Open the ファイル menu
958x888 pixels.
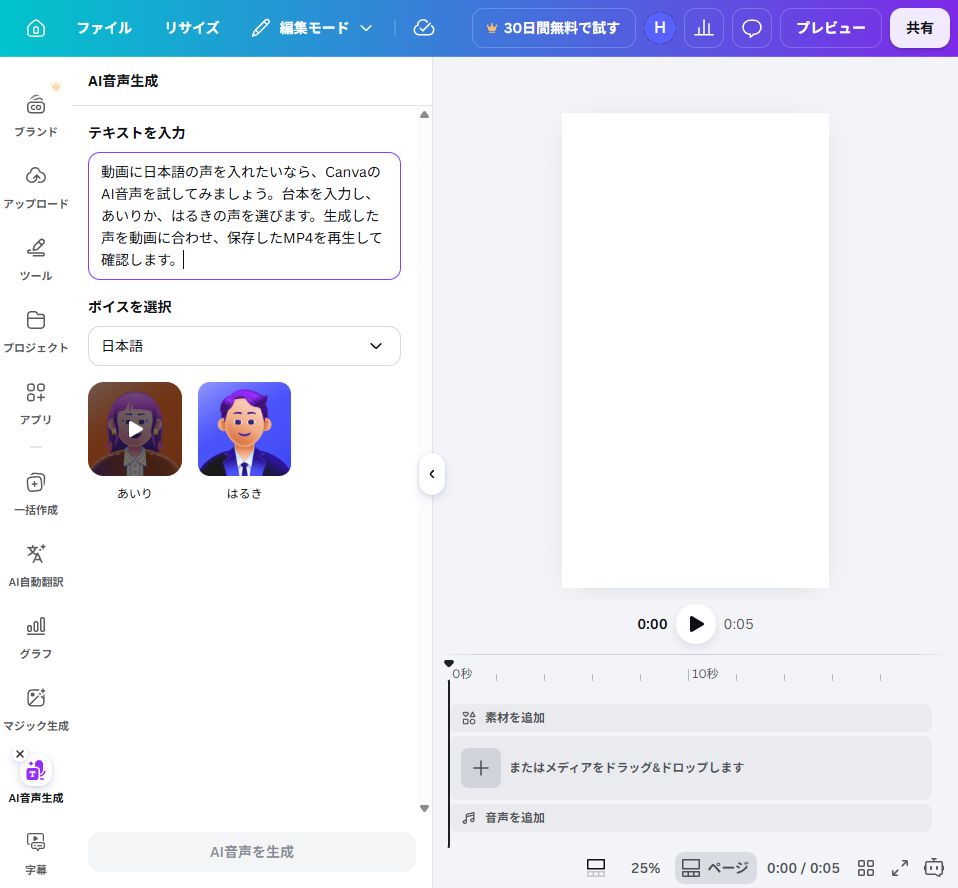click(104, 28)
